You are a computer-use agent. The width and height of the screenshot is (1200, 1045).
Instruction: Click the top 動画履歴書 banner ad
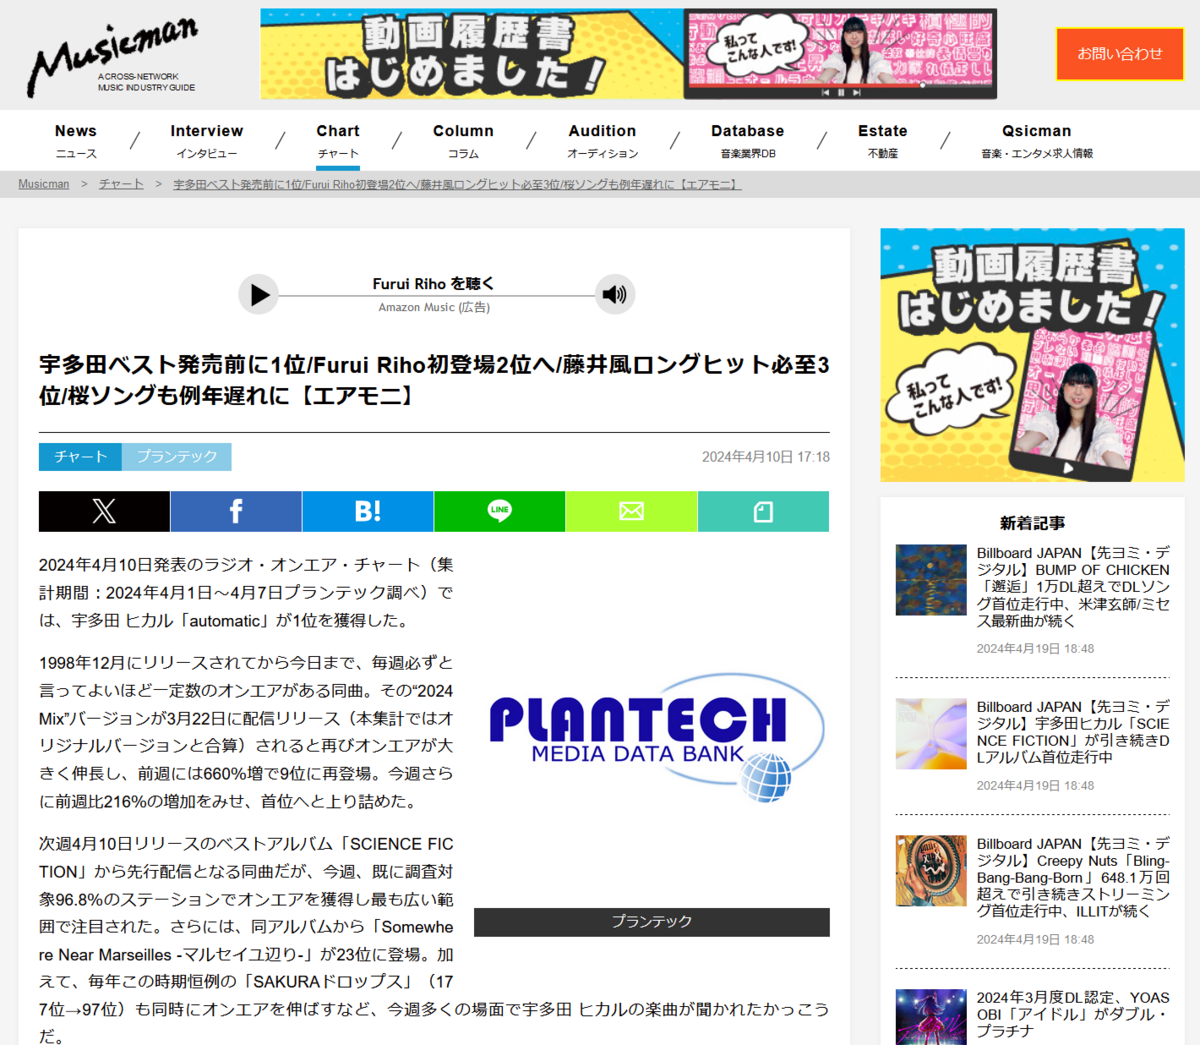pyautogui.click(x=628, y=54)
